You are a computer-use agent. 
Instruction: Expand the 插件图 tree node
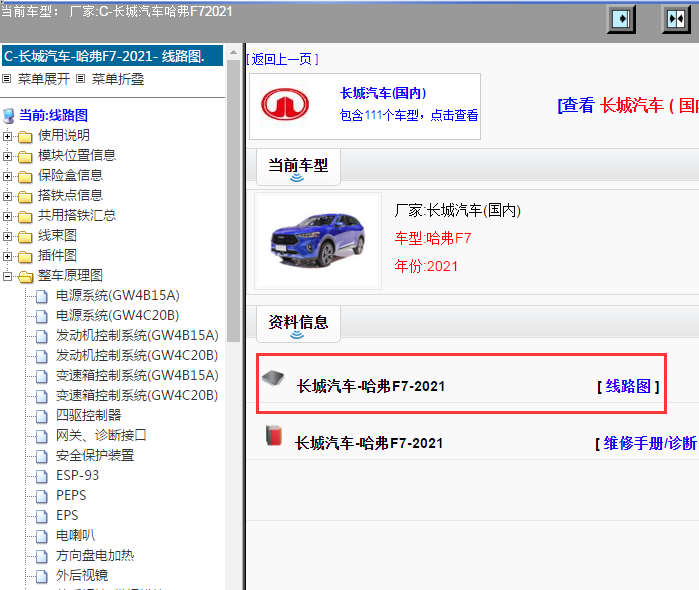pyautogui.click(x=7, y=256)
